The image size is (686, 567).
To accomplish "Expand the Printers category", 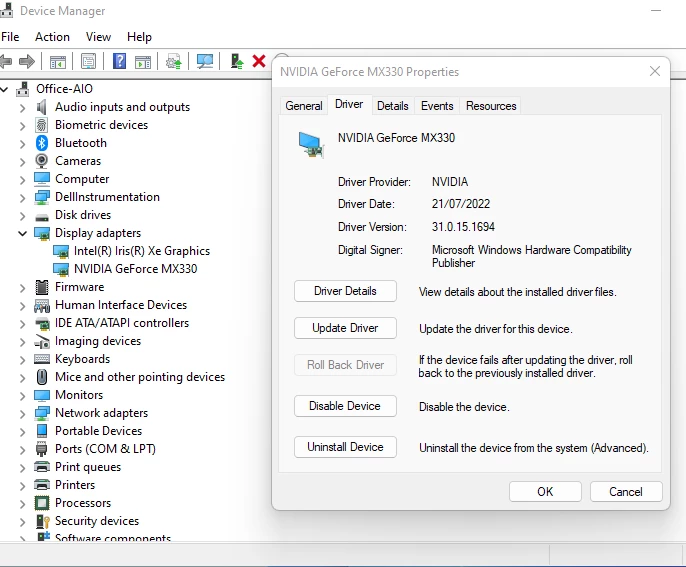I will [22, 485].
